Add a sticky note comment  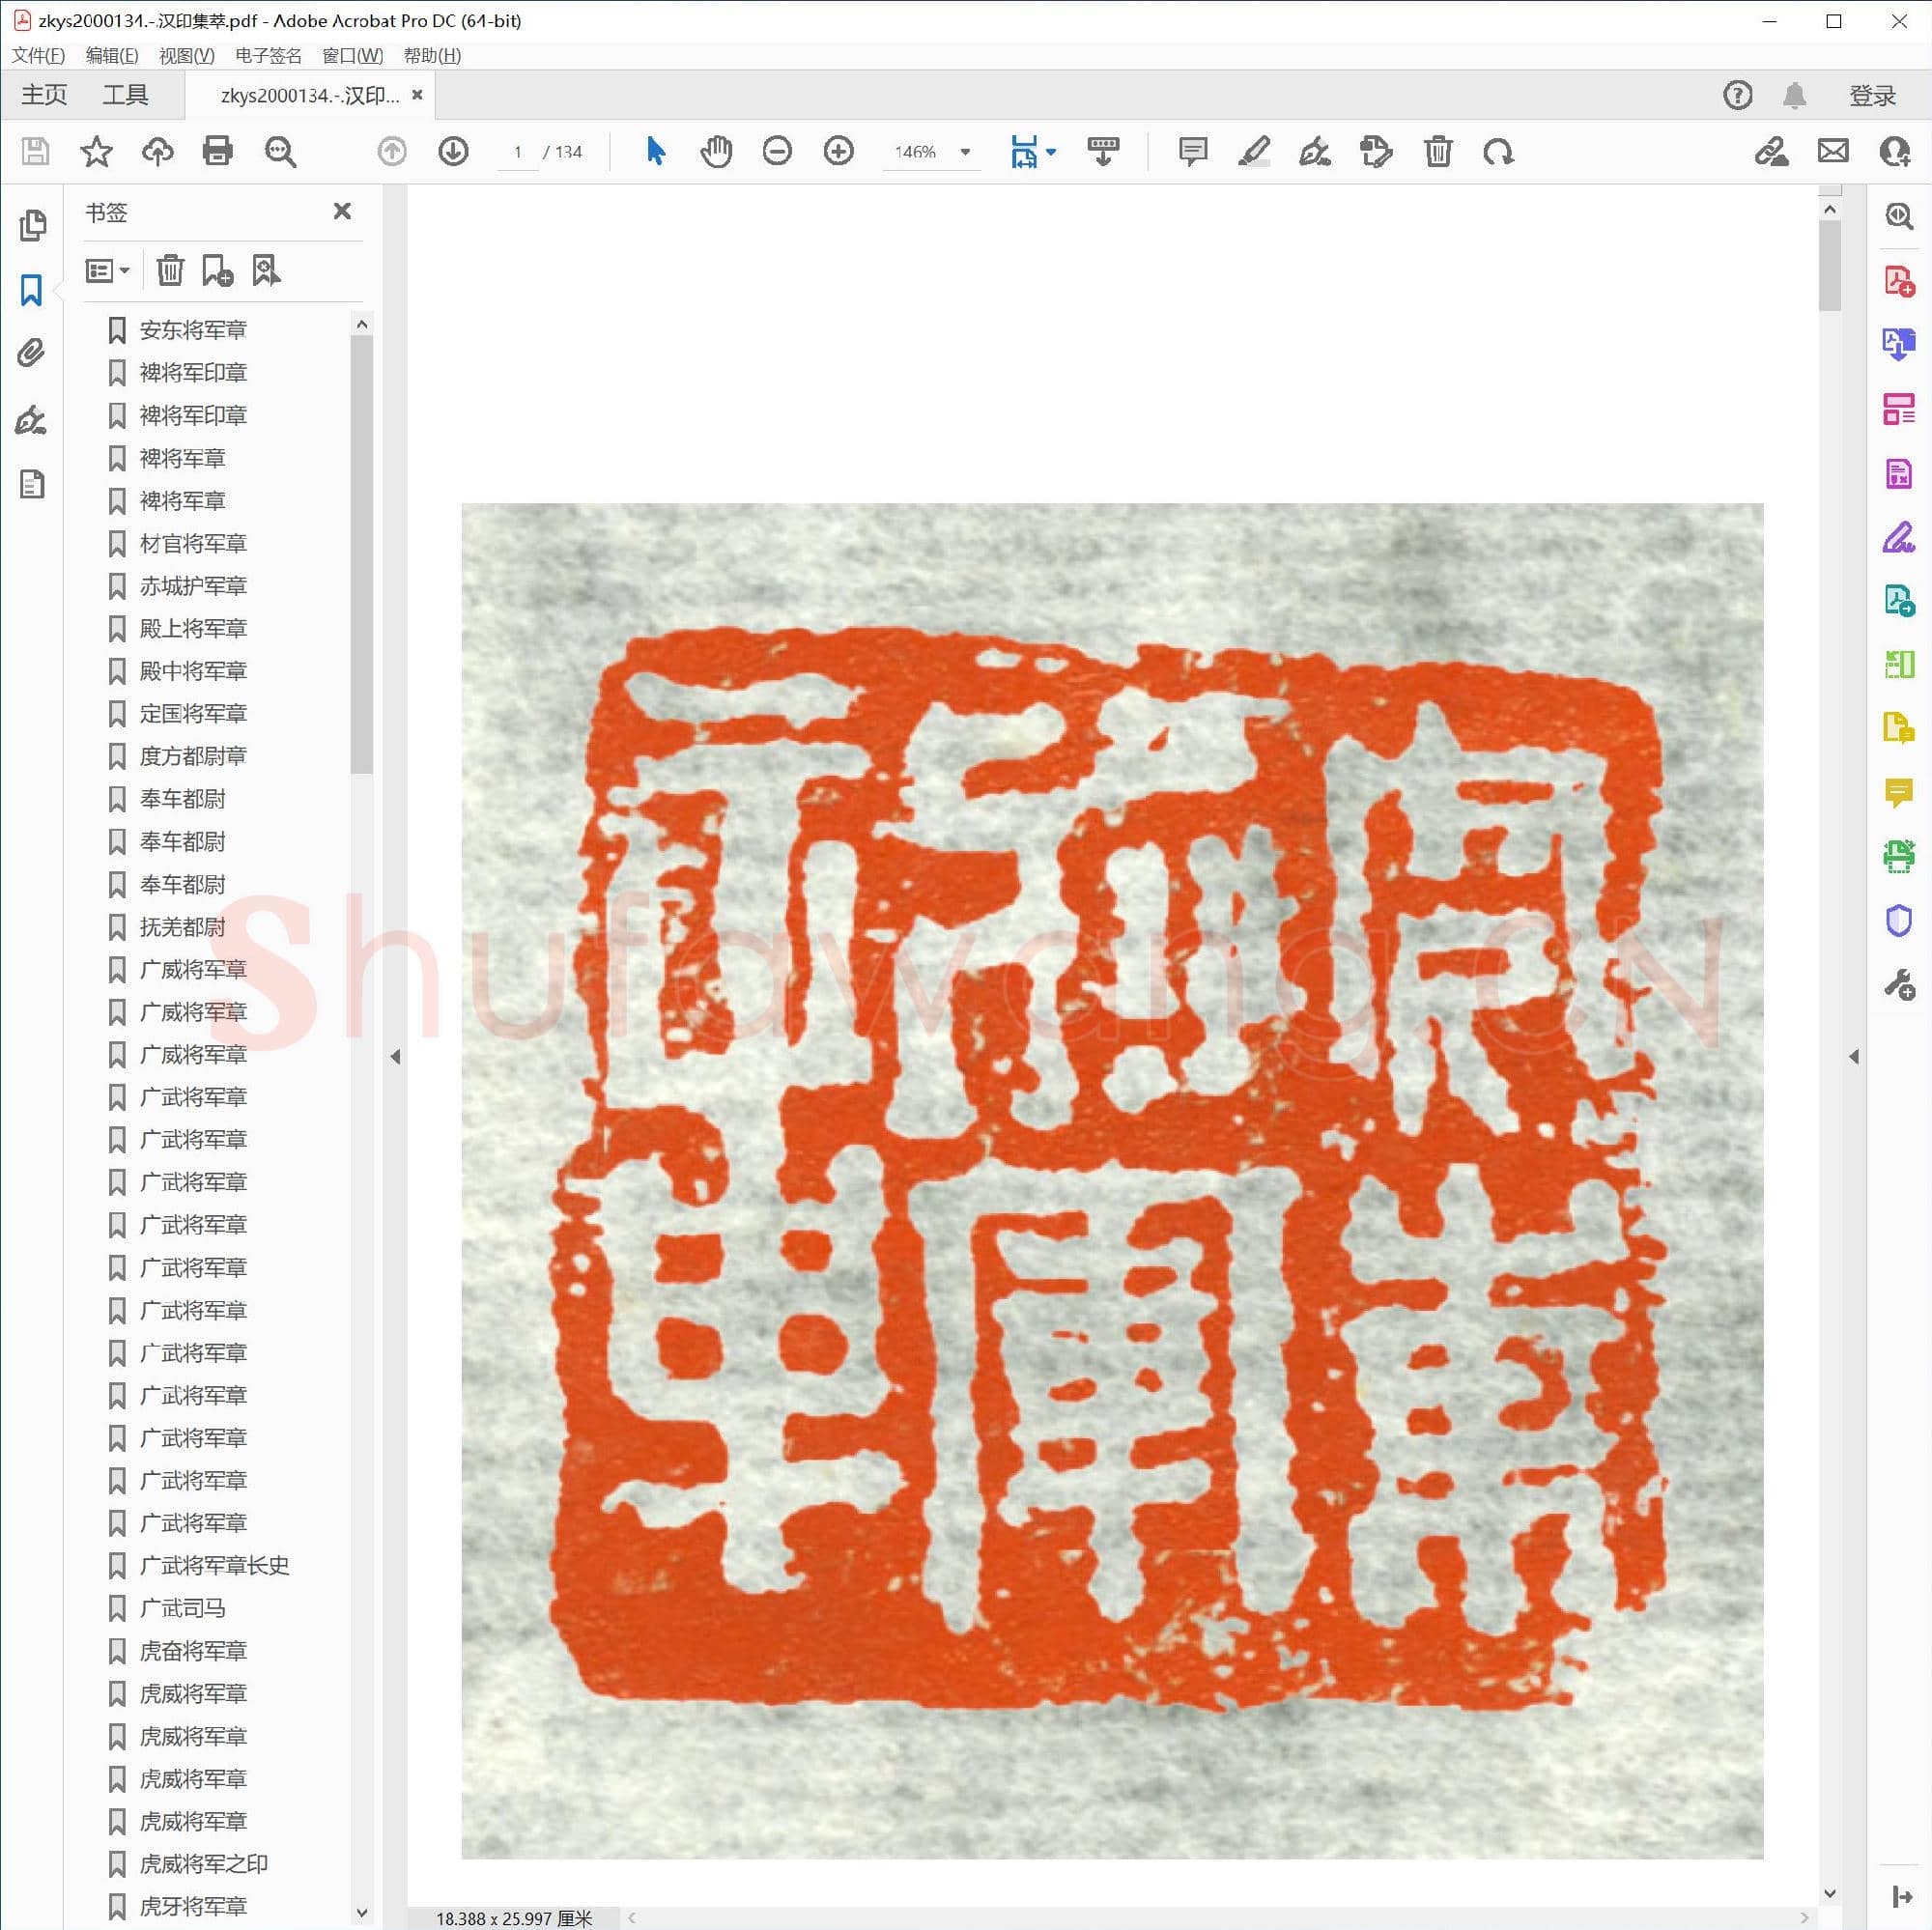click(1191, 152)
